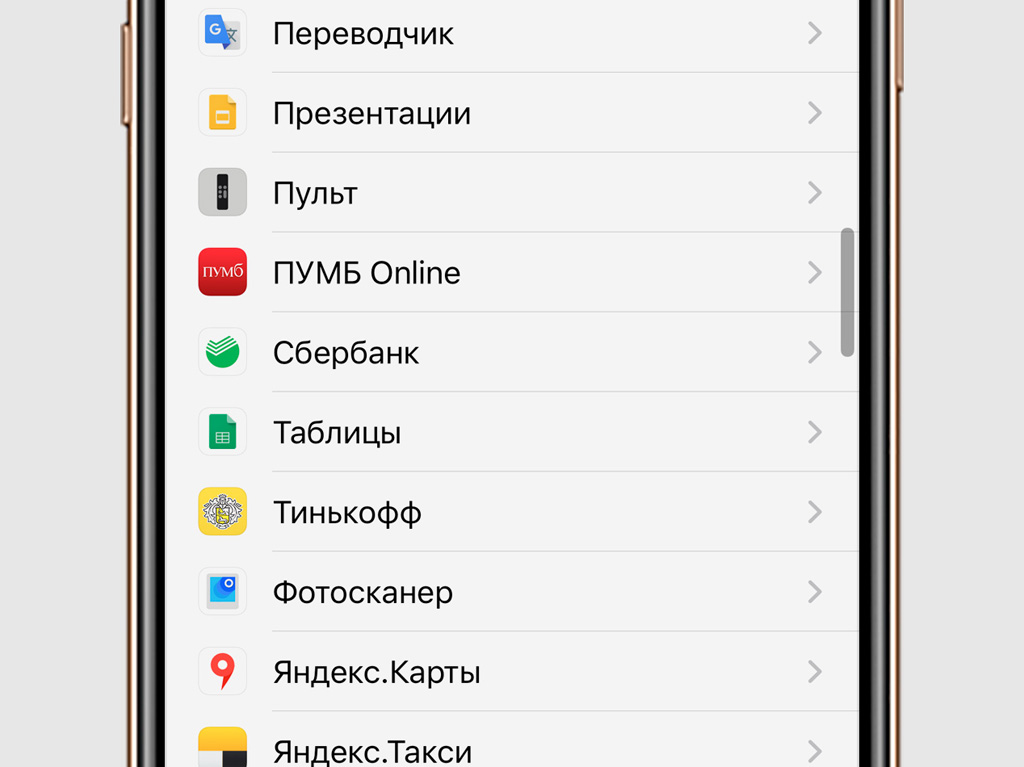
Task: Tap the yellow Тинькофф crest icon
Action: click(223, 512)
